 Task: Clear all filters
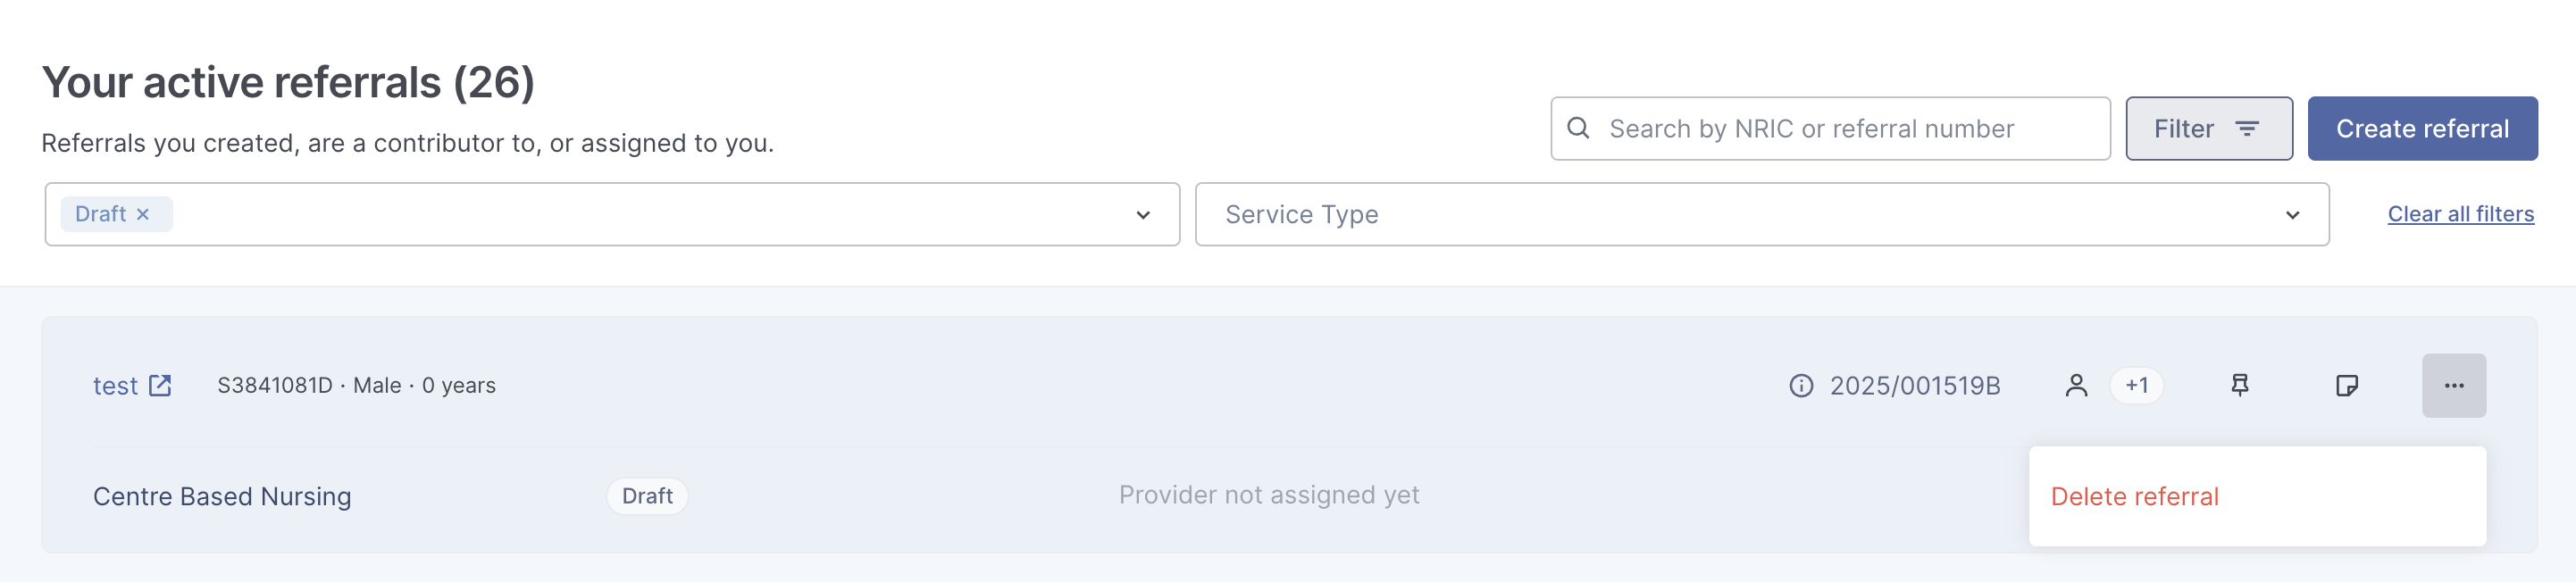tap(2460, 214)
